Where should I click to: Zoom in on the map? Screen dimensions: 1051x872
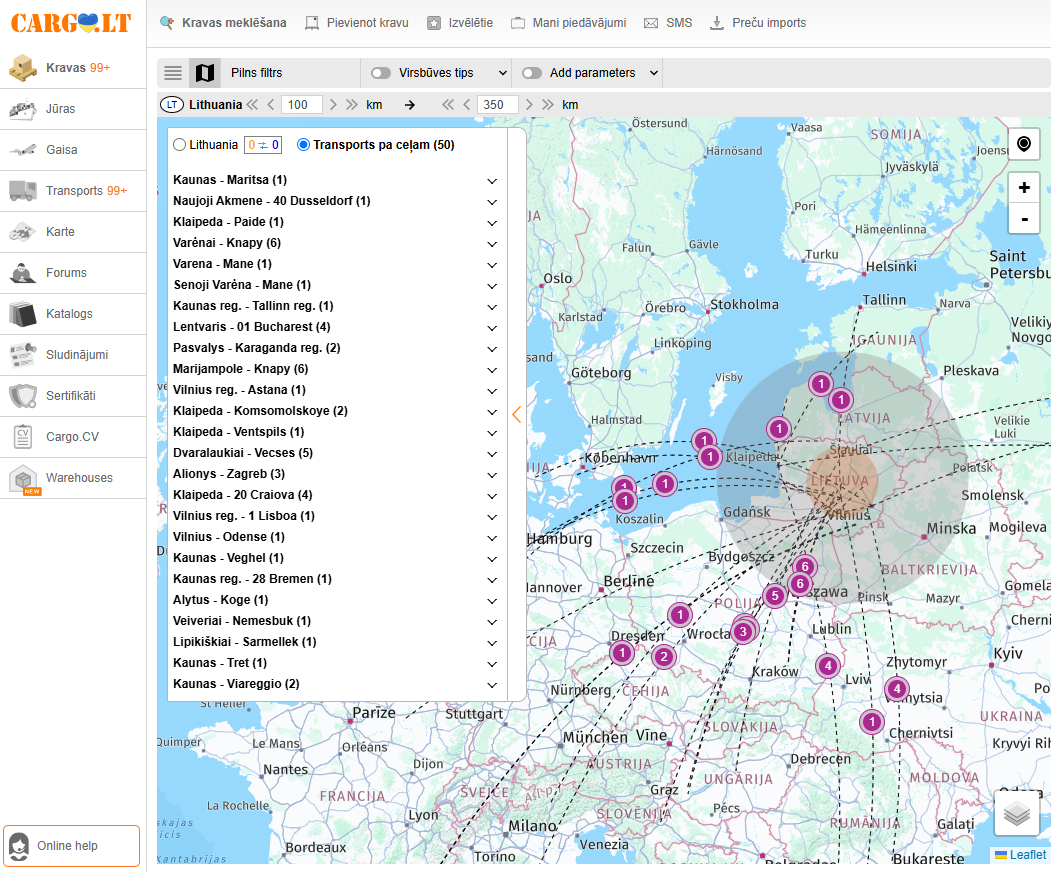[1023, 188]
